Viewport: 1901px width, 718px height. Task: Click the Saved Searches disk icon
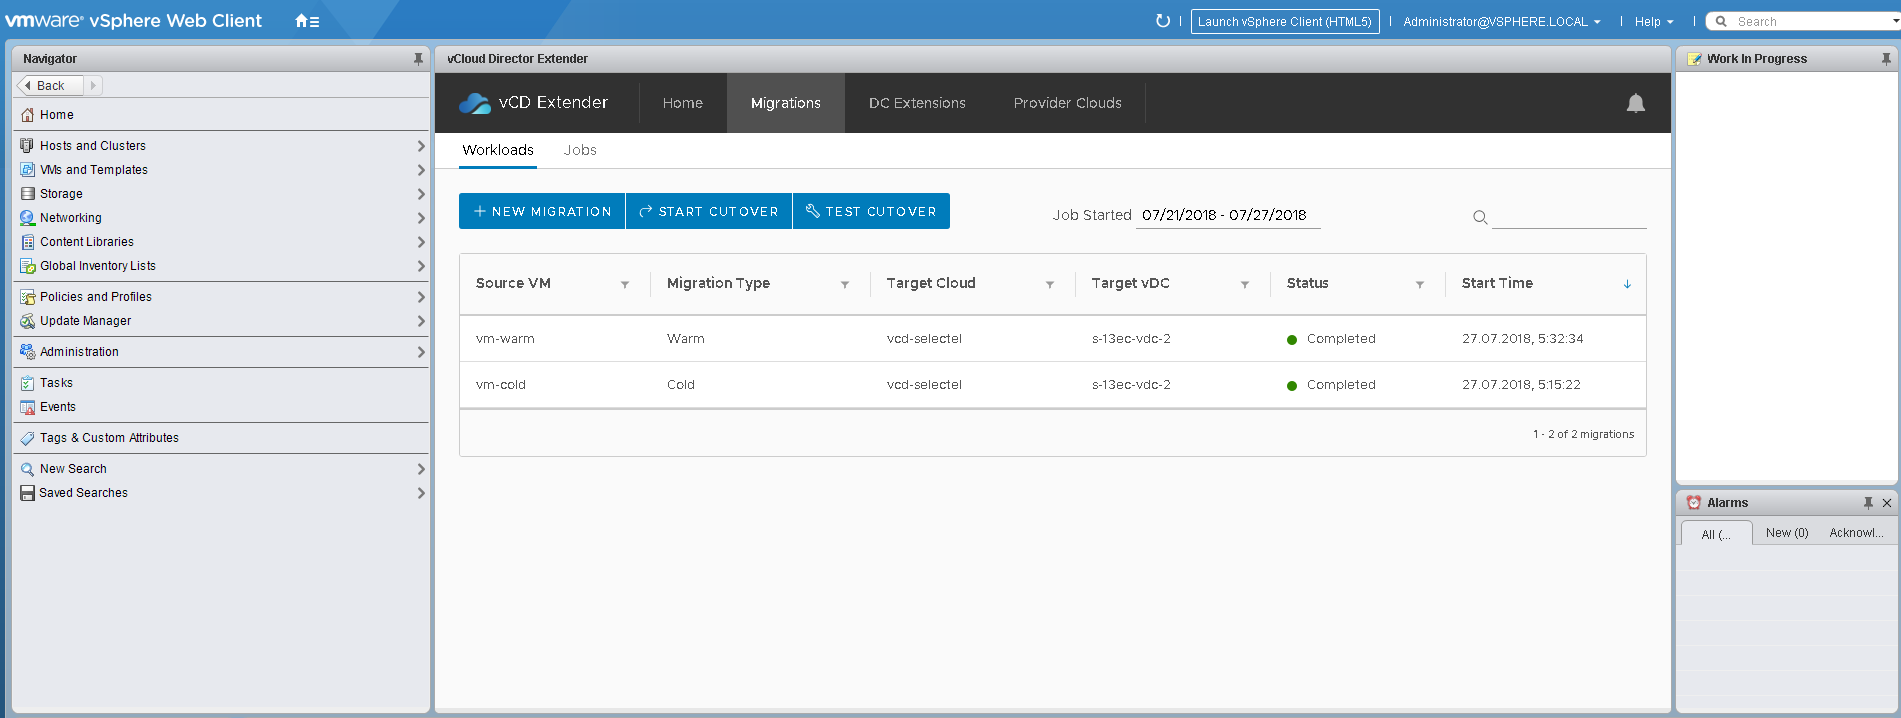[27, 493]
